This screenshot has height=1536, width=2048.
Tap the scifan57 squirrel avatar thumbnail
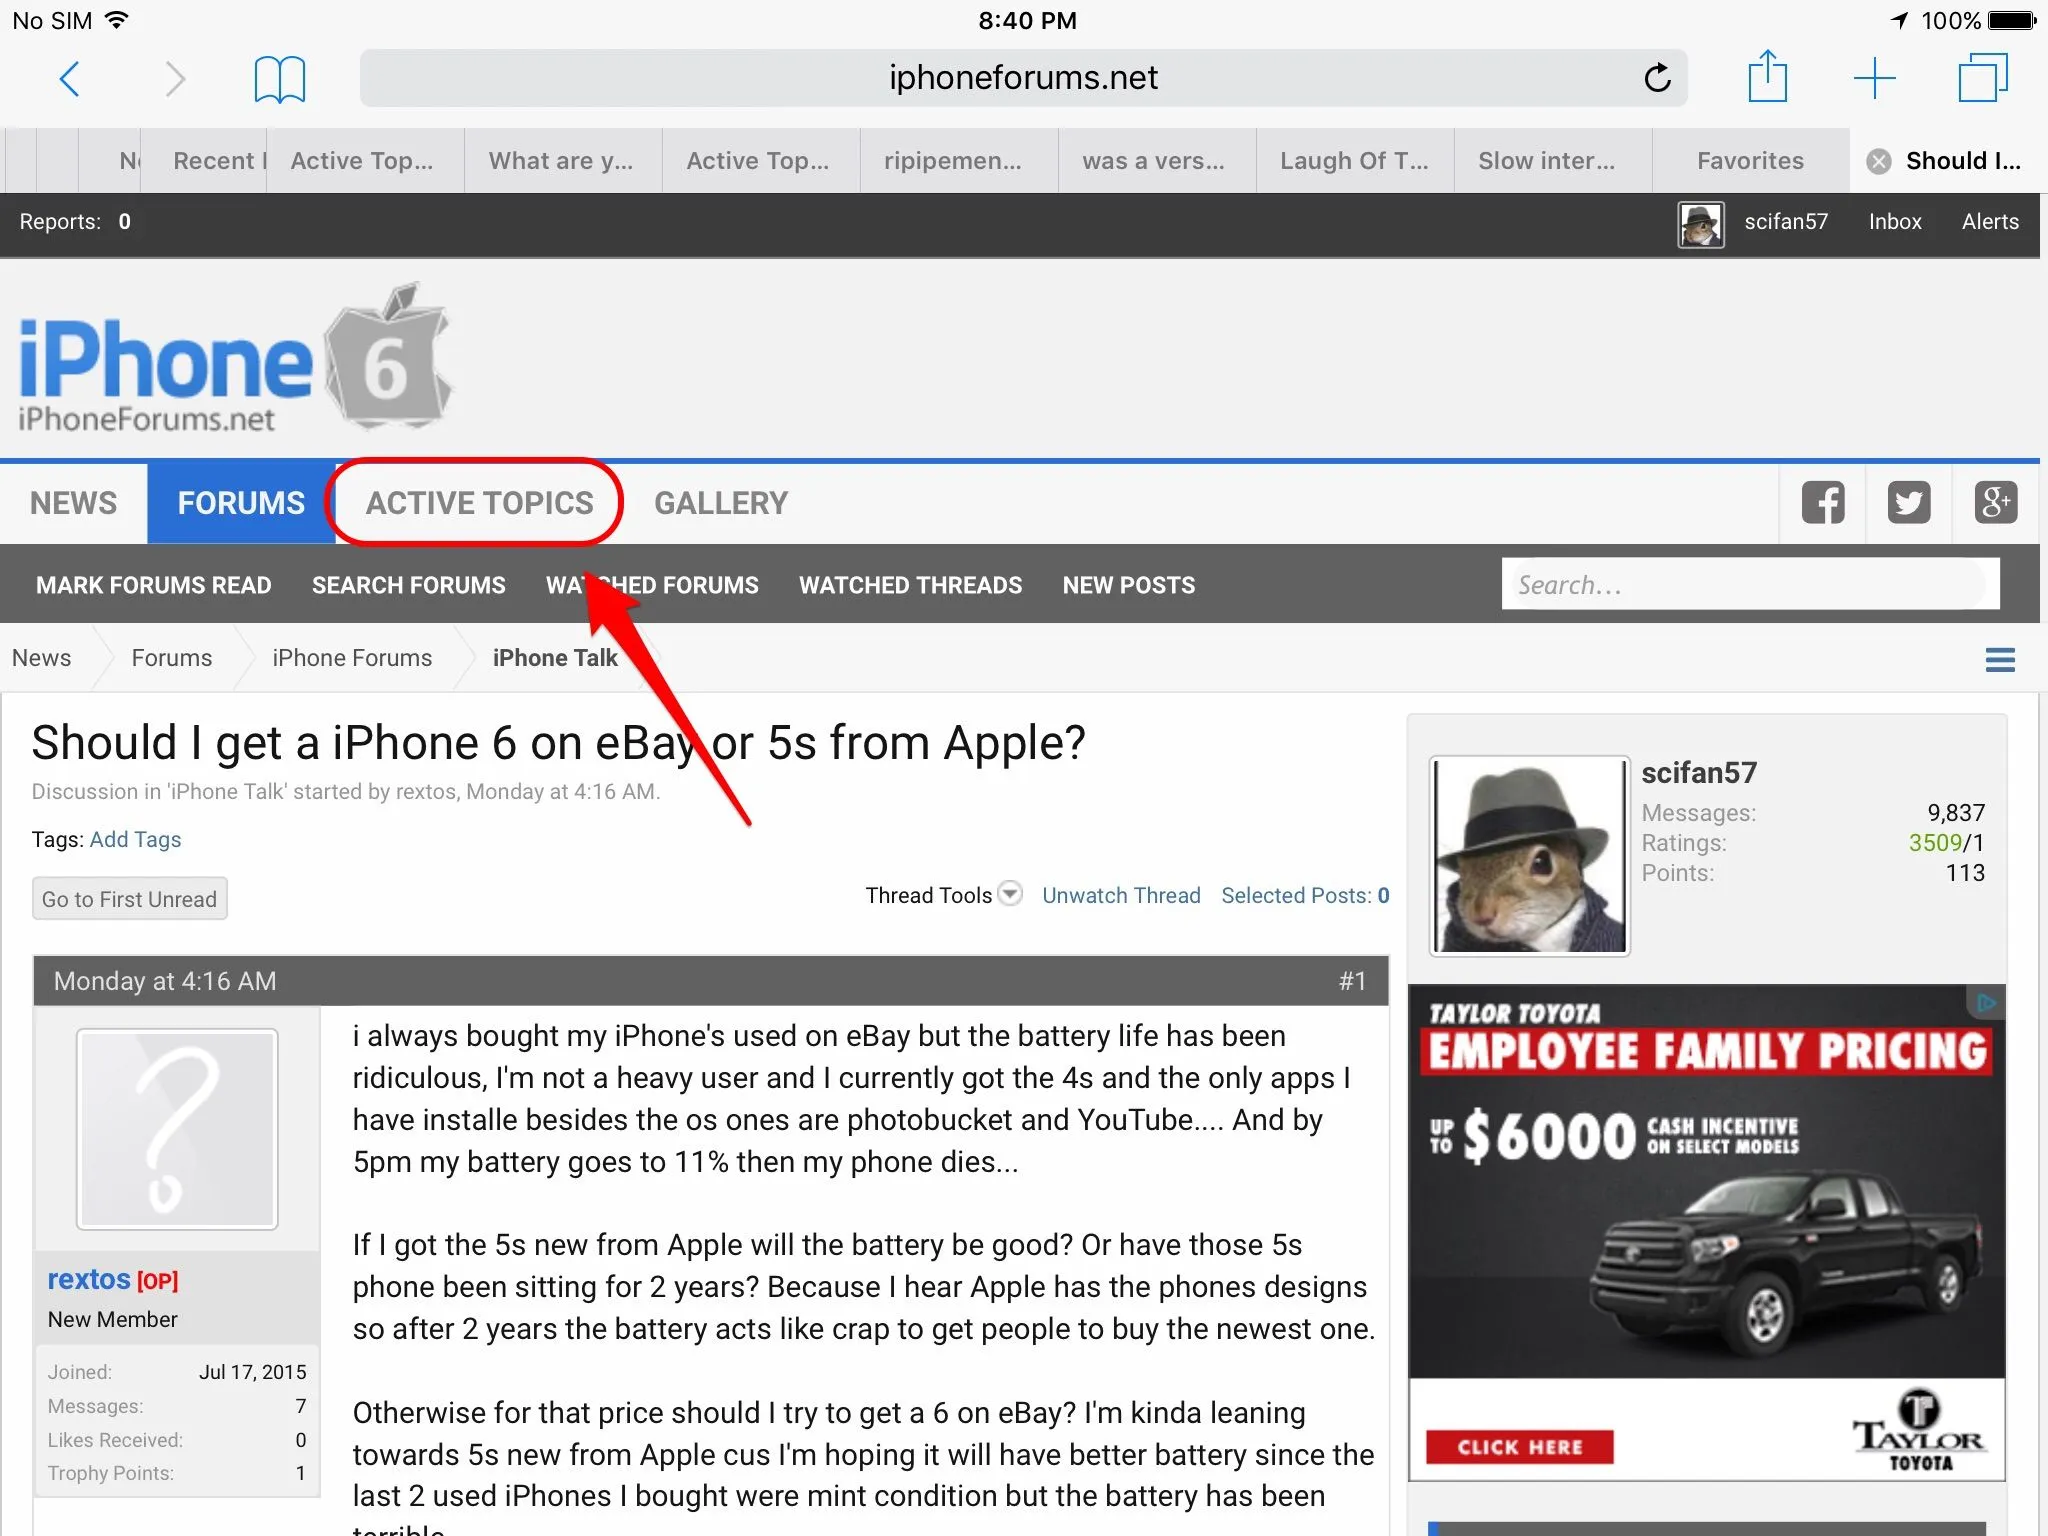click(1700, 224)
